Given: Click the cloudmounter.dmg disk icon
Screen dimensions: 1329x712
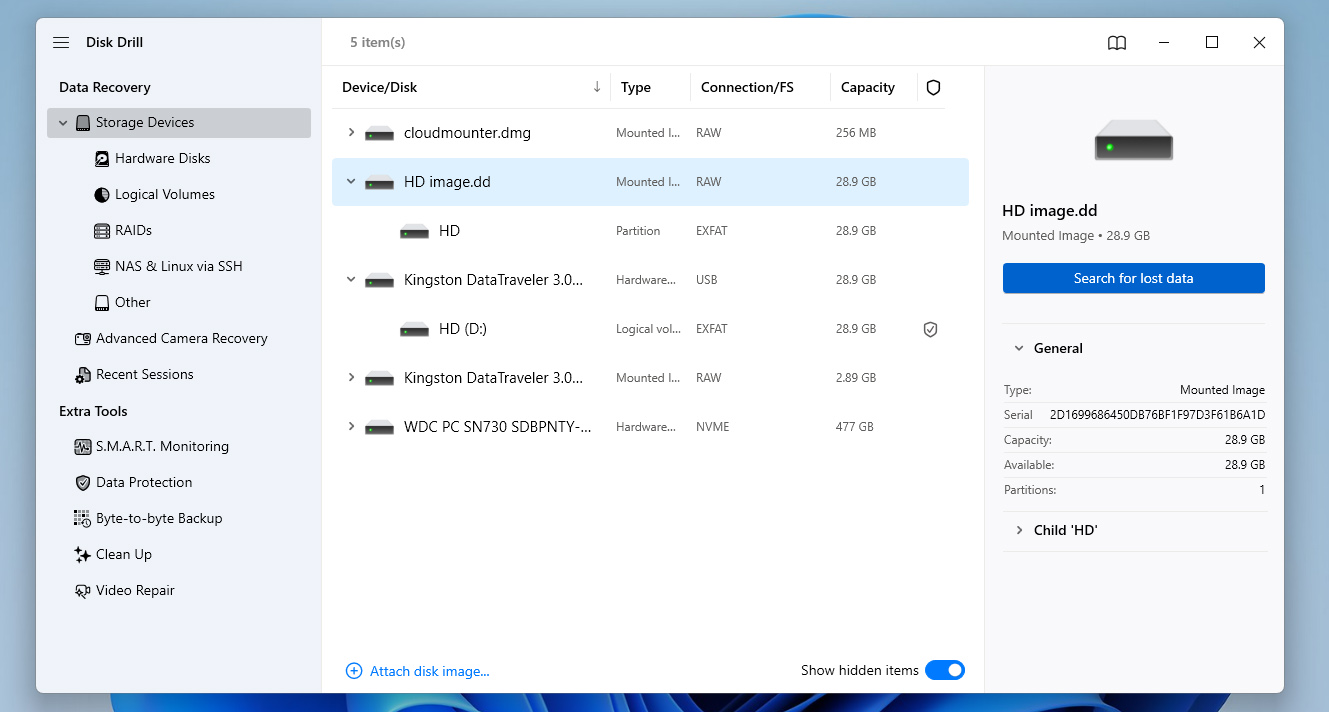Looking at the screenshot, I should pyautogui.click(x=380, y=133).
